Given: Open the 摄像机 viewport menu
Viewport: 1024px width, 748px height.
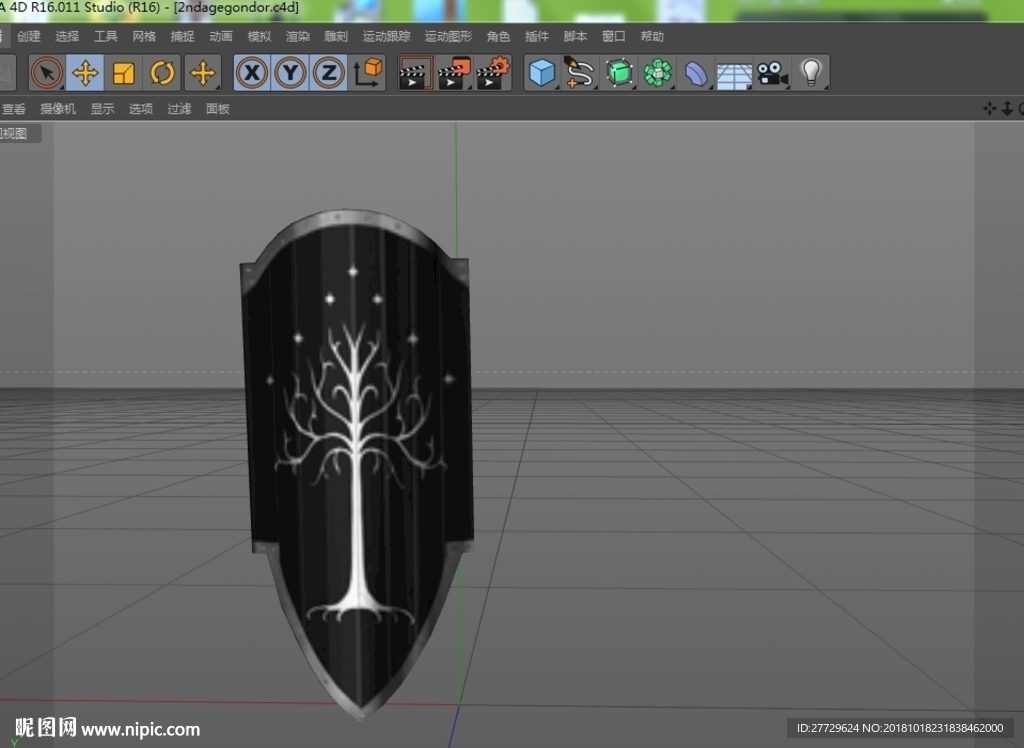Looking at the screenshot, I should click(58, 109).
